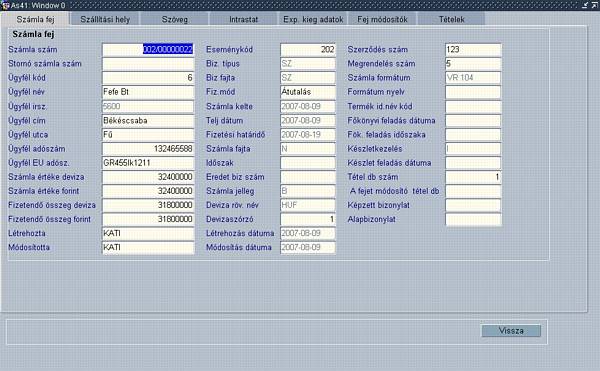The width and height of the screenshot is (600, 371).
Task: Click the Számla fajta field
Action: tap(308, 149)
